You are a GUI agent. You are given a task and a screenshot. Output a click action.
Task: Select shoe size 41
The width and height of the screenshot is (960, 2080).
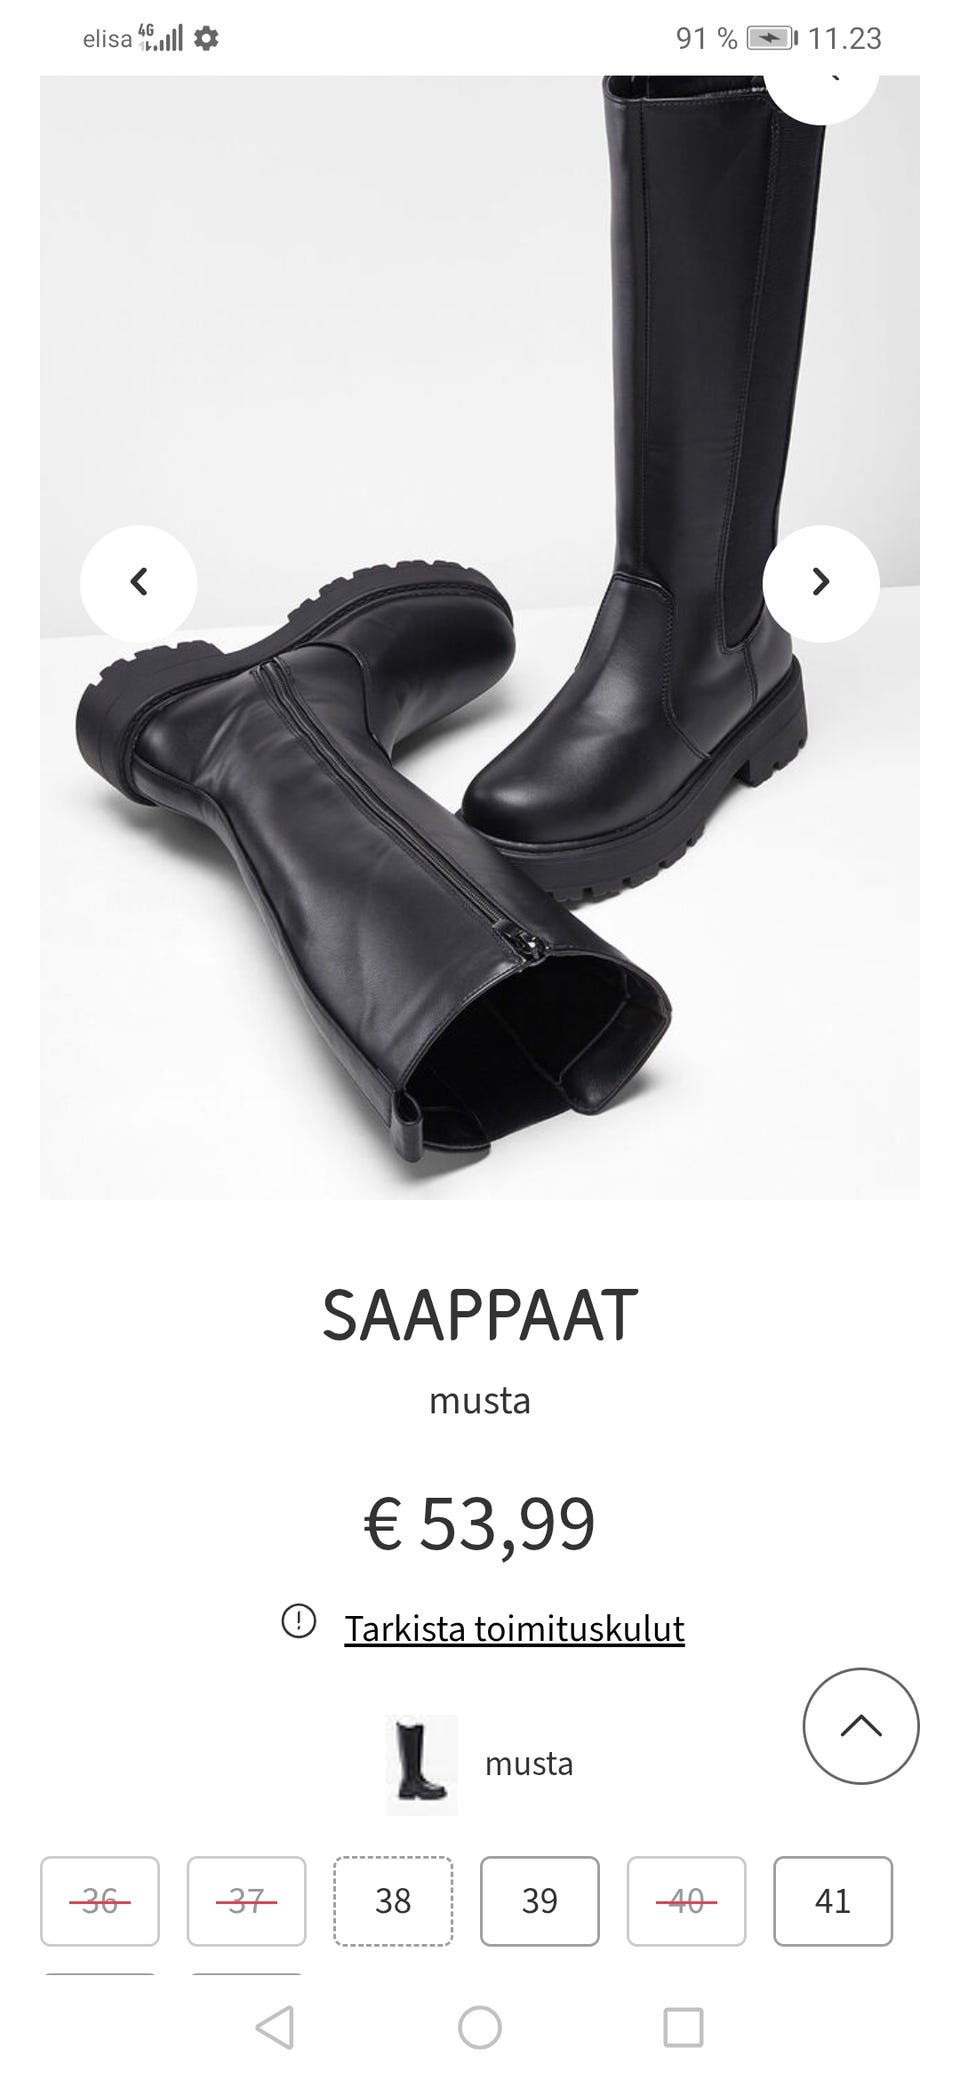click(833, 1901)
